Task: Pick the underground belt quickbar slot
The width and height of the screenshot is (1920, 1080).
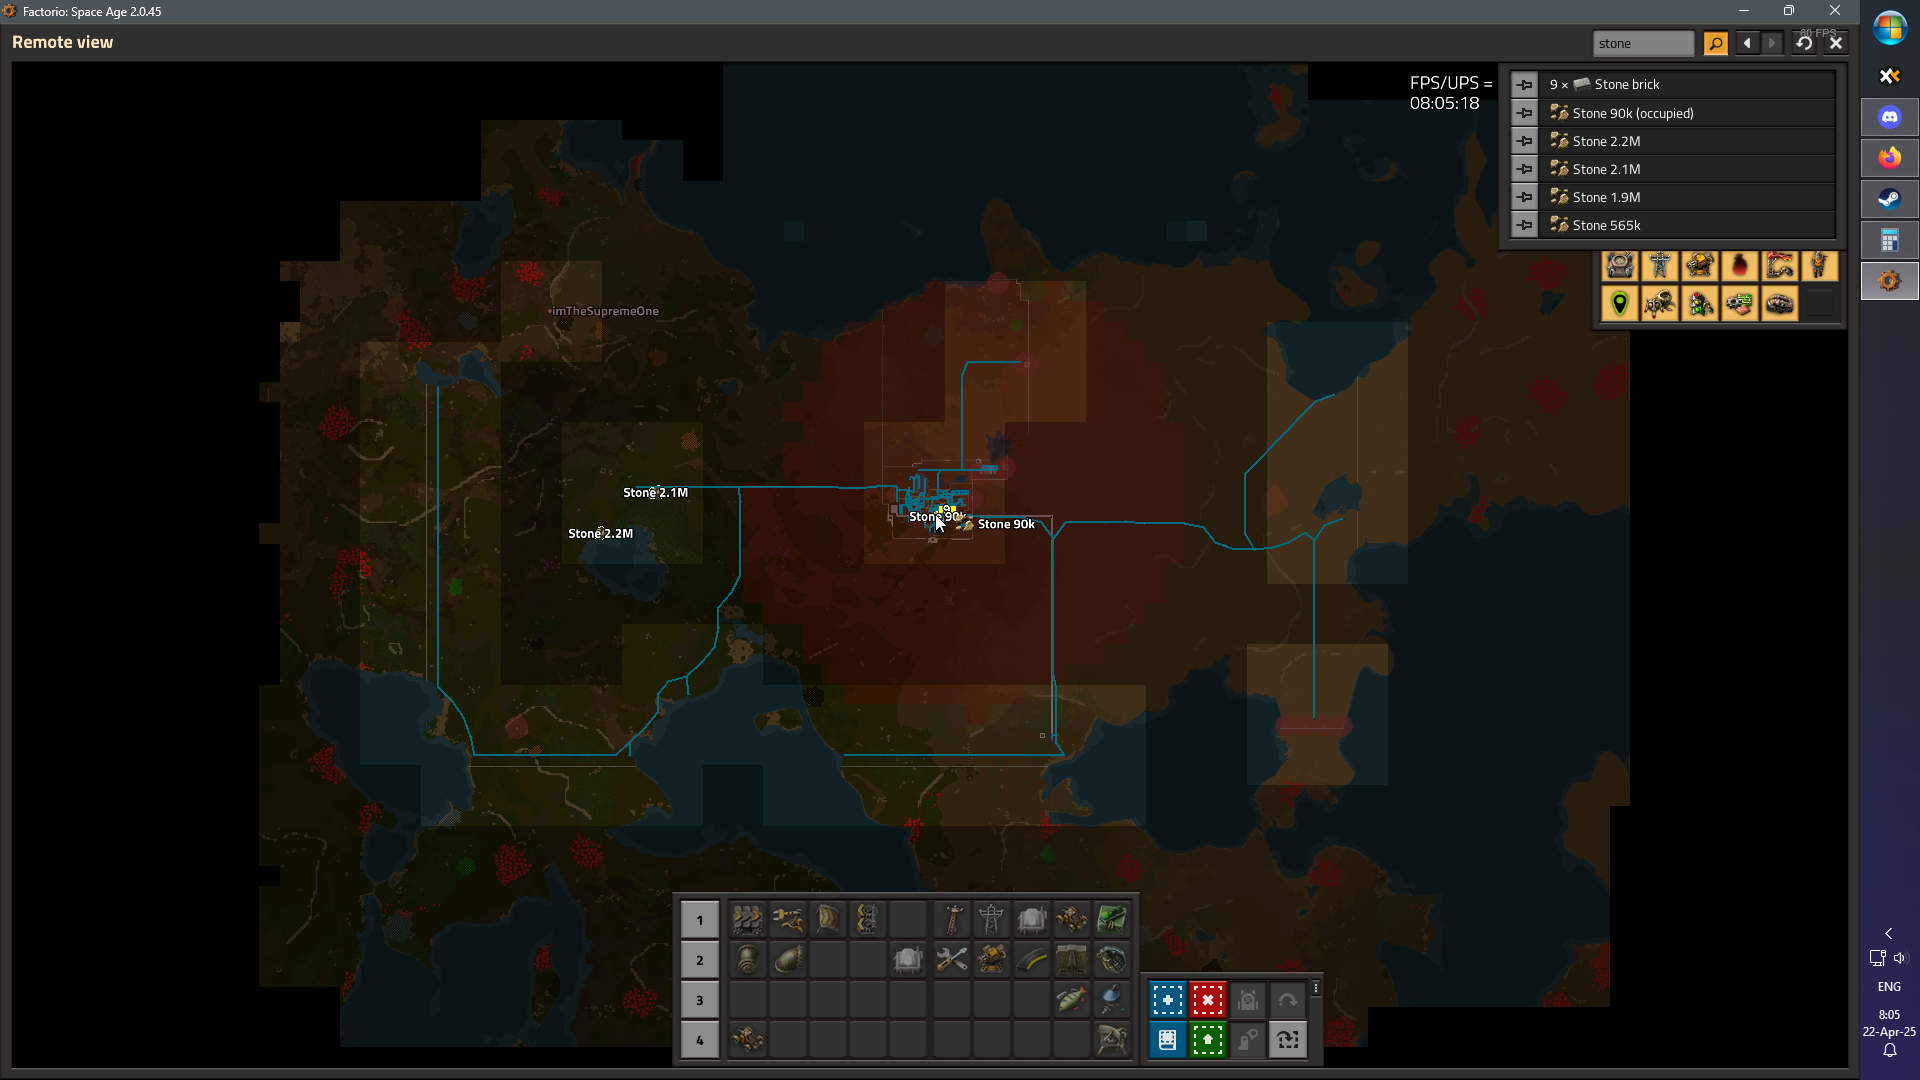Action: coord(828,919)
